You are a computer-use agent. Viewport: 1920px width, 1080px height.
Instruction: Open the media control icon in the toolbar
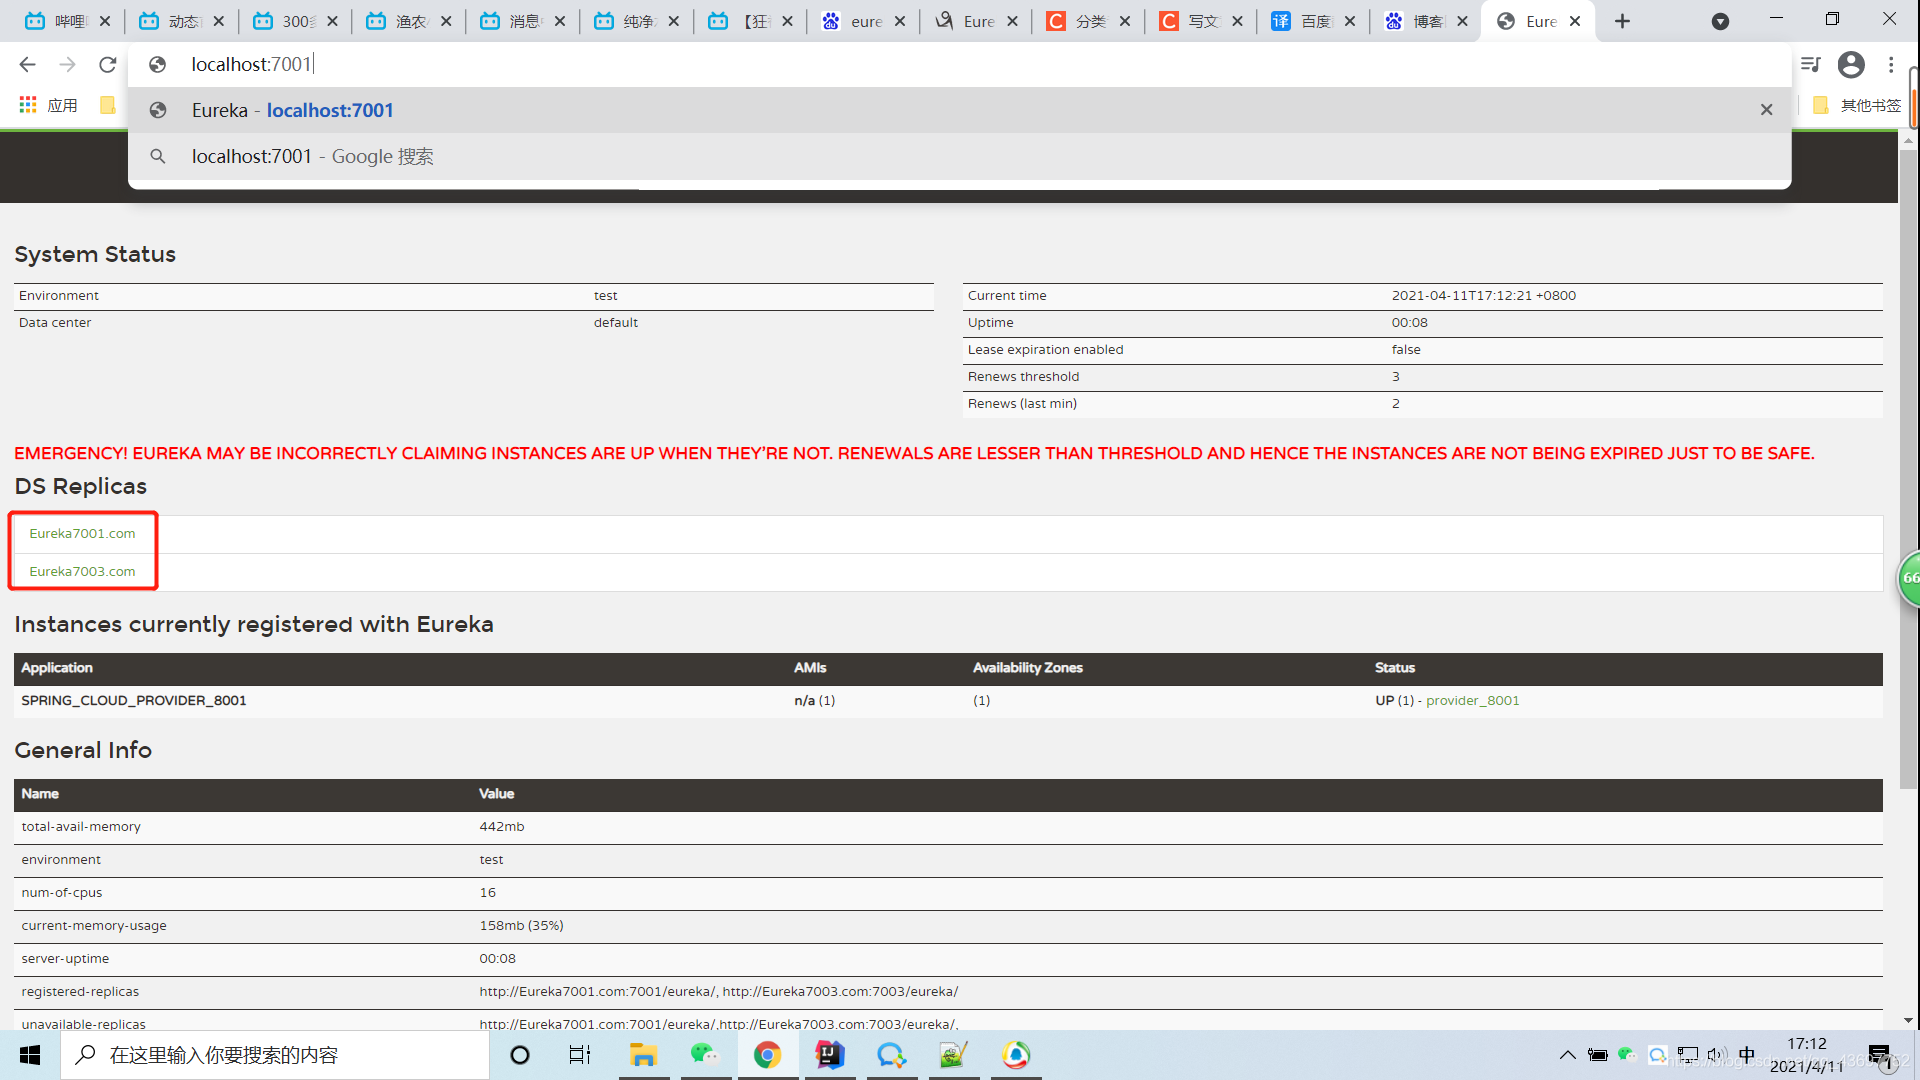click(x=1810, y=65)
